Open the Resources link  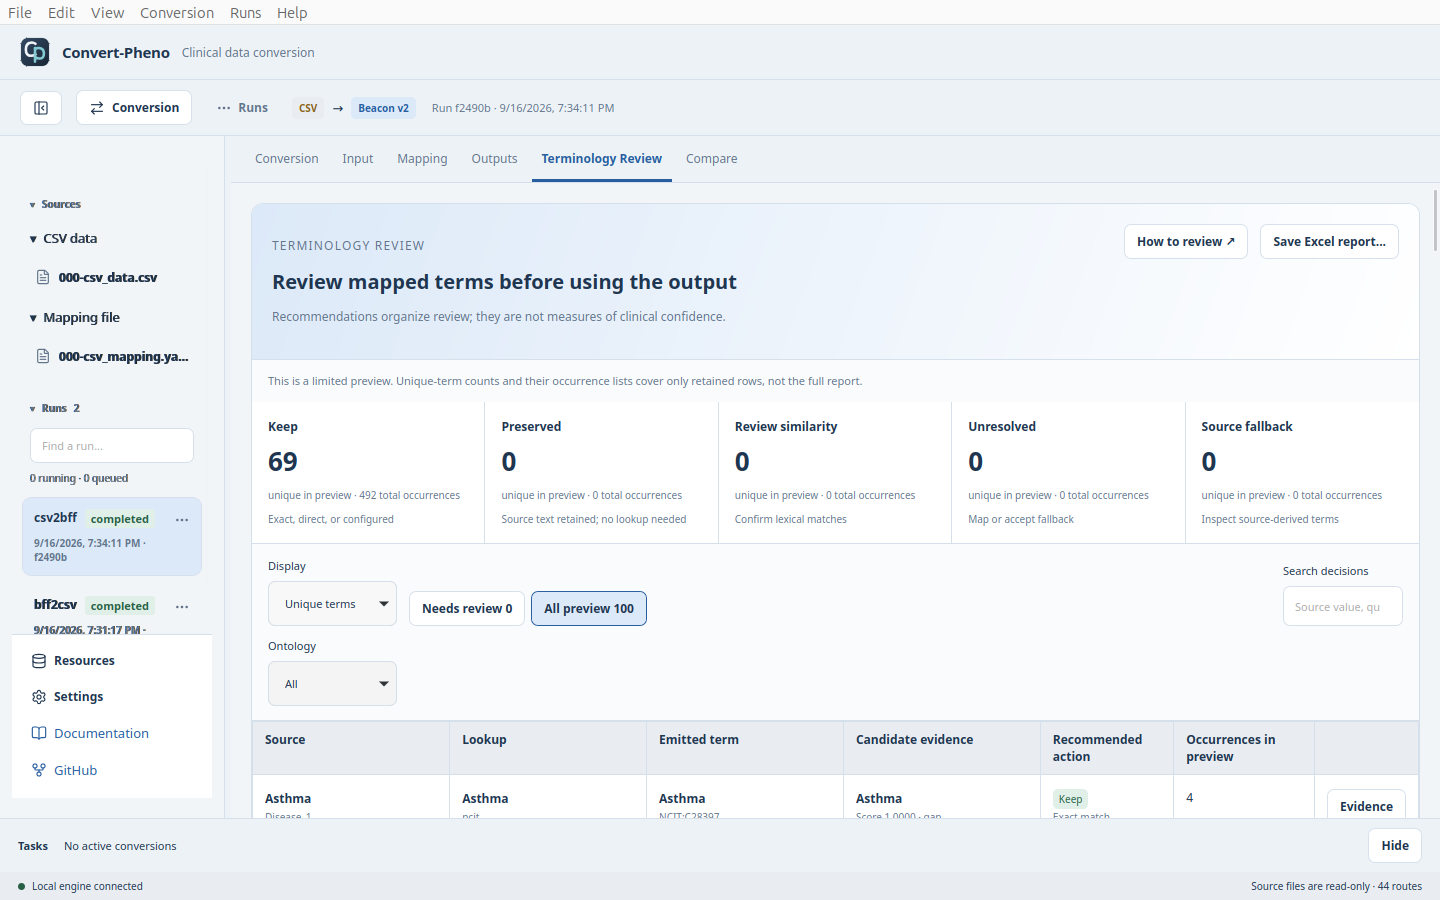click(x=84, y=661)
